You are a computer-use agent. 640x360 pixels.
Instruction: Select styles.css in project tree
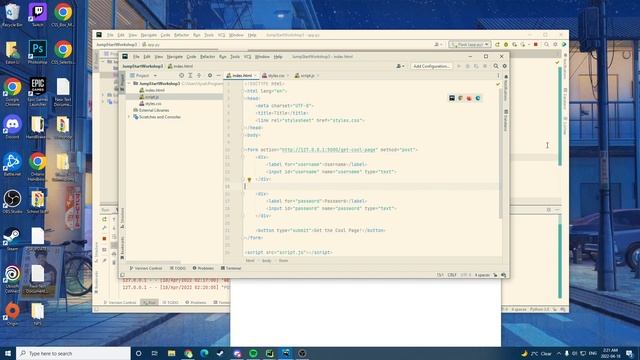[x=153, y=104]
